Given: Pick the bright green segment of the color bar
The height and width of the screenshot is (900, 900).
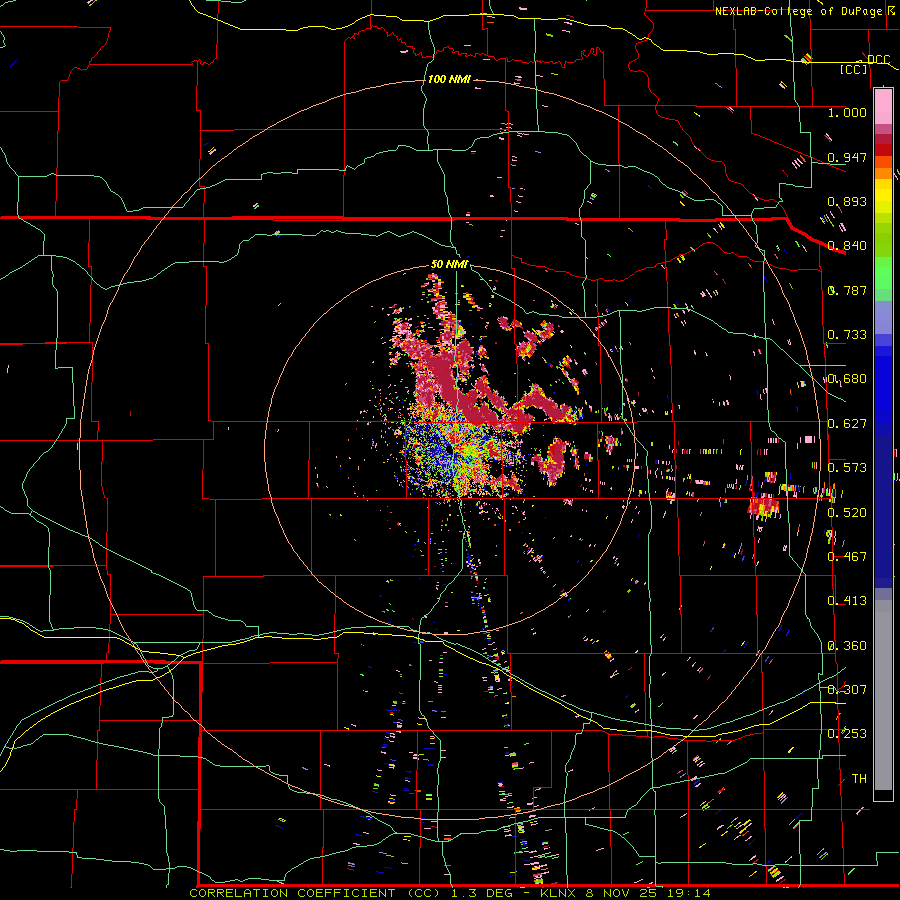Looking at the screenshot, I should click(x=883, y=273).
